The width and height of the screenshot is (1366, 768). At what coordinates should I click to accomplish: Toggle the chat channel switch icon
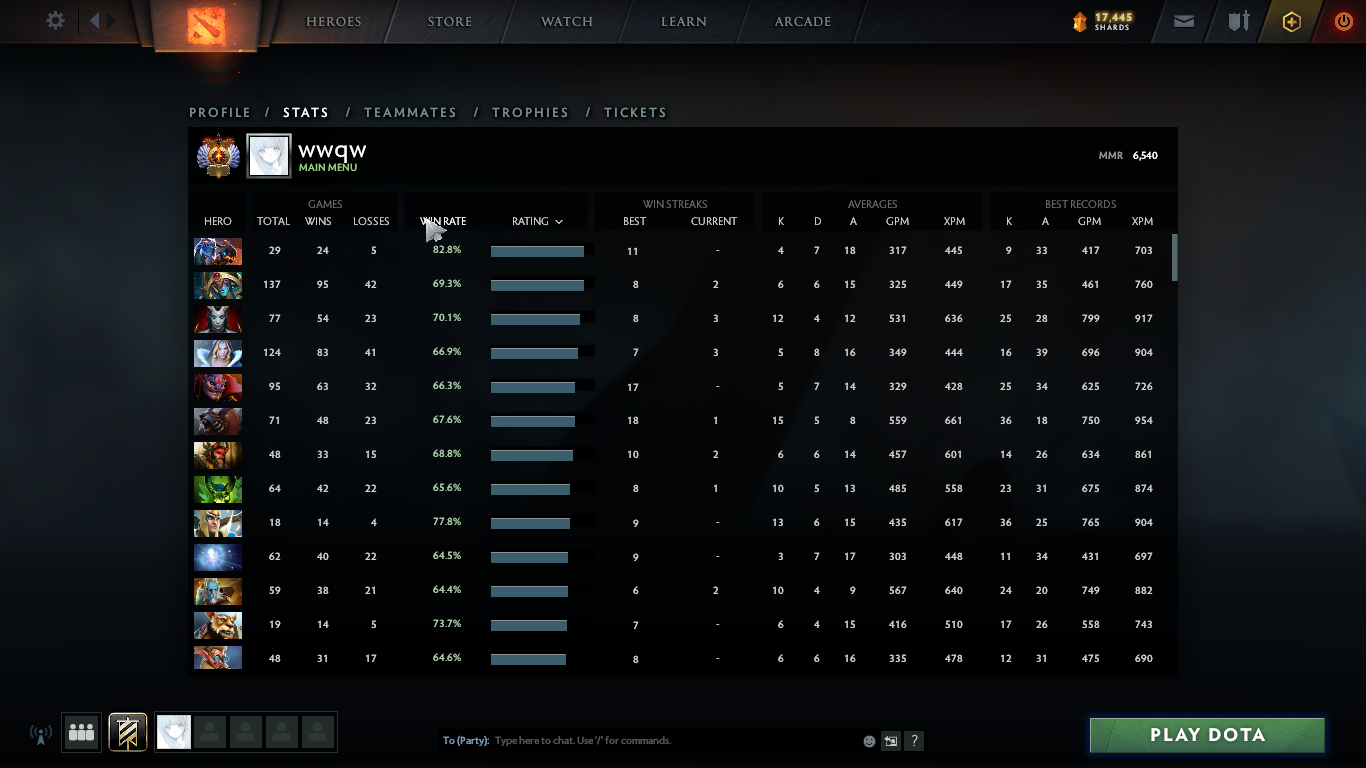891,741
